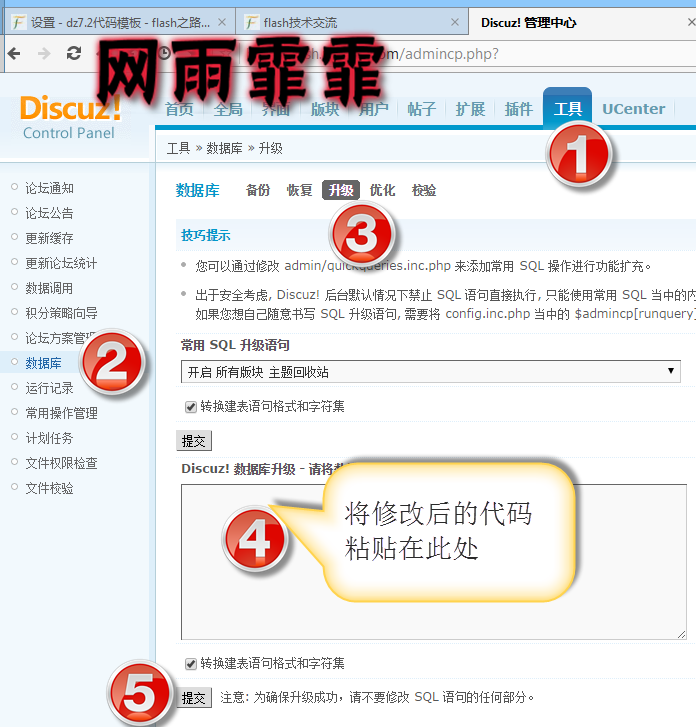
Task: Select 数据库 in the sidebar
Action: coord(43,363)
